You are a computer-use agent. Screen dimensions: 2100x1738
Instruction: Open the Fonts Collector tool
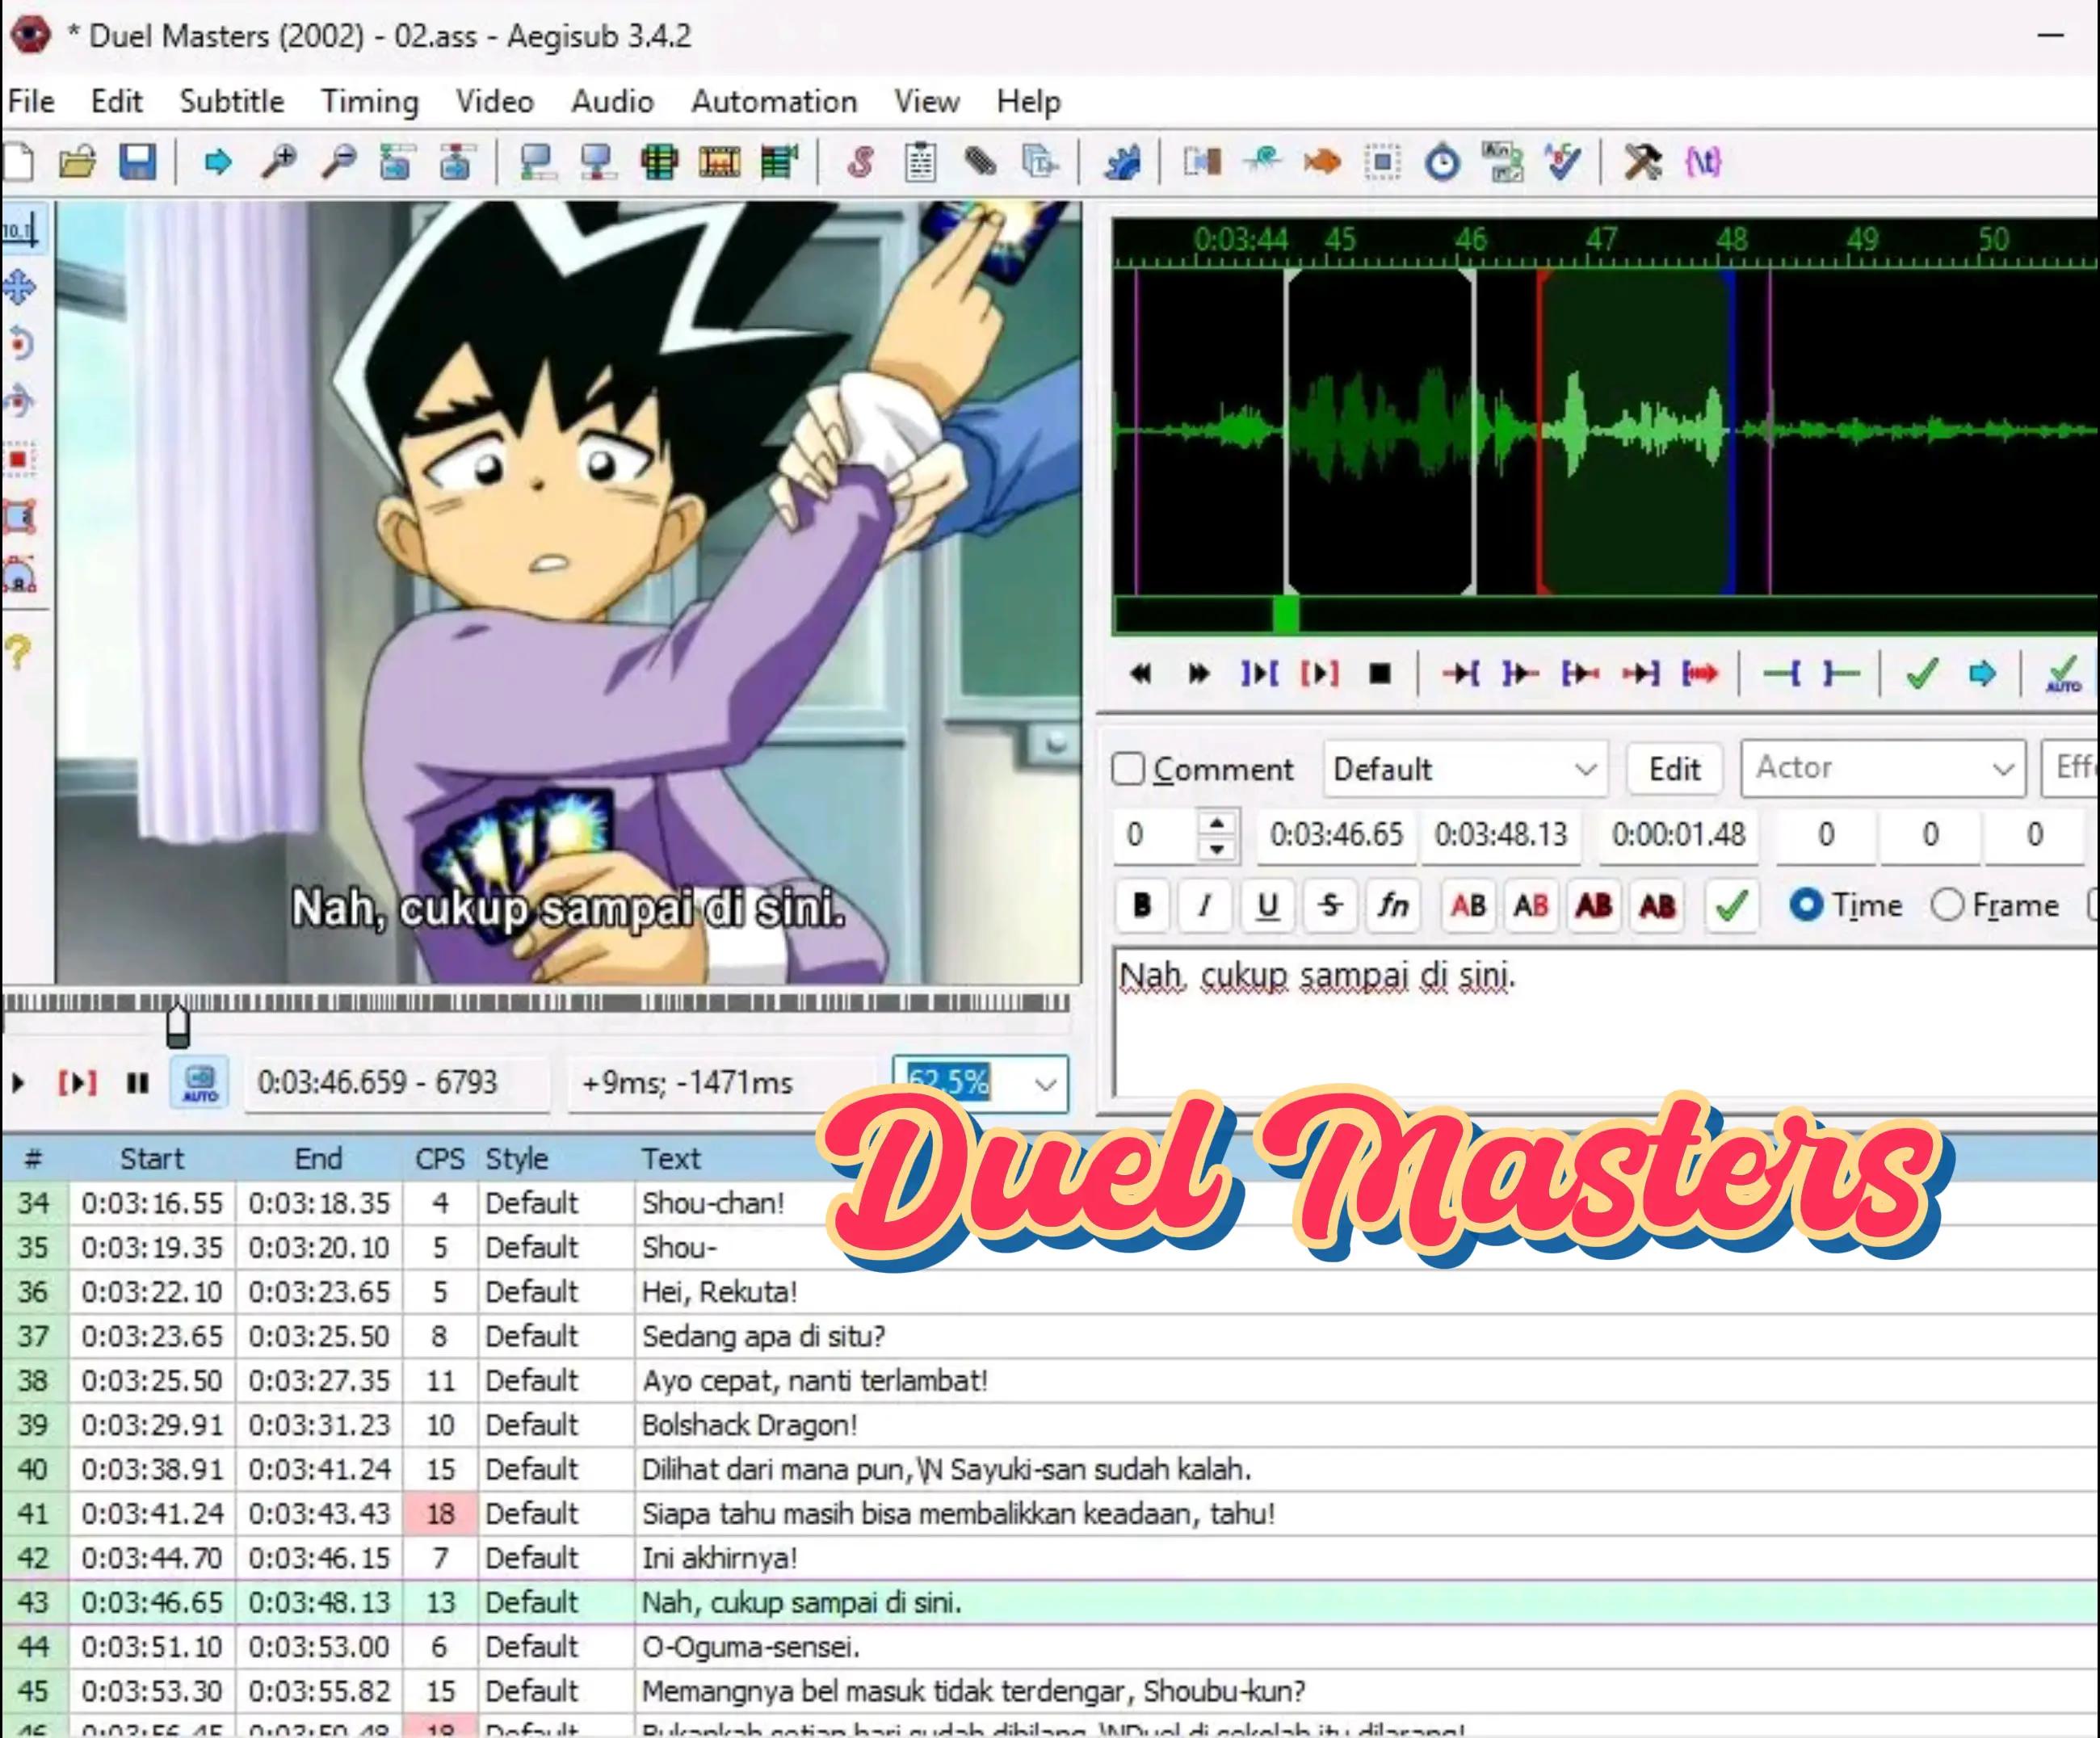click(1040, 162)
